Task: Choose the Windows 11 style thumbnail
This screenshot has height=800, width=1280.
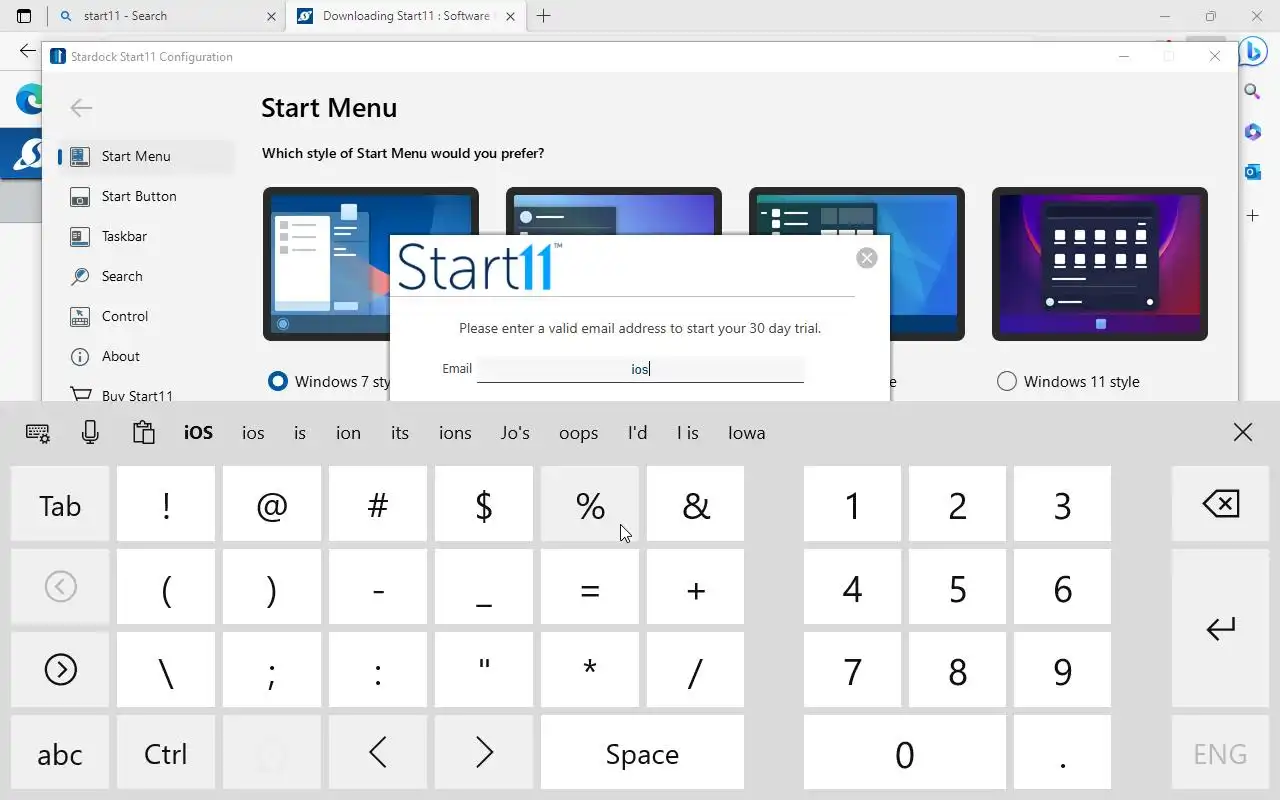Action: [x=1100, y=264]
